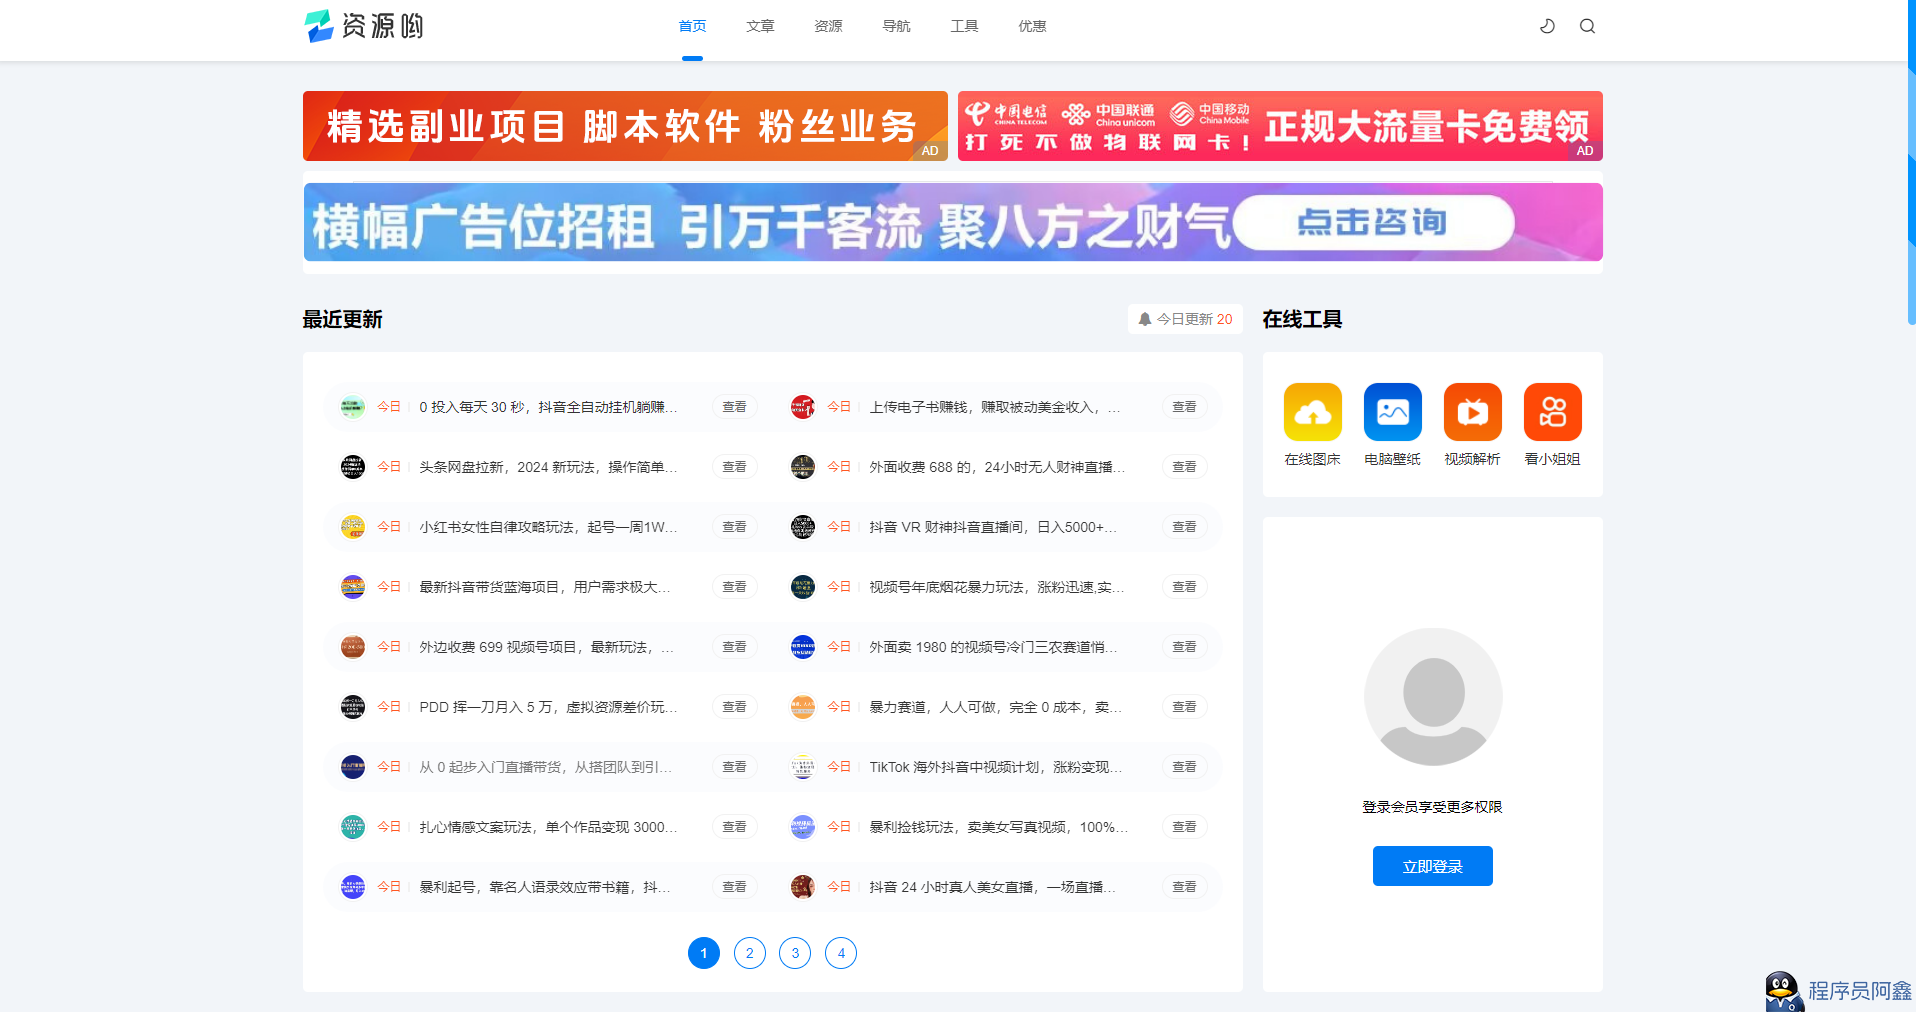Click 查看 for 抖音 24 小时真人美女直播 post
This screenshot has width=1916, height=1012.
tap(1185, 887)
